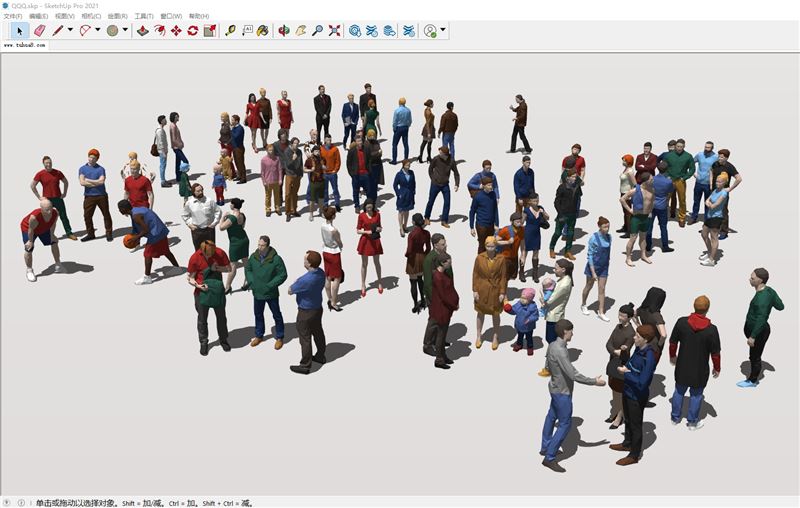The width and height of the screenshot is (800, 508).
Task: Select the Paint Bucket tool
Action: point(263,31)
